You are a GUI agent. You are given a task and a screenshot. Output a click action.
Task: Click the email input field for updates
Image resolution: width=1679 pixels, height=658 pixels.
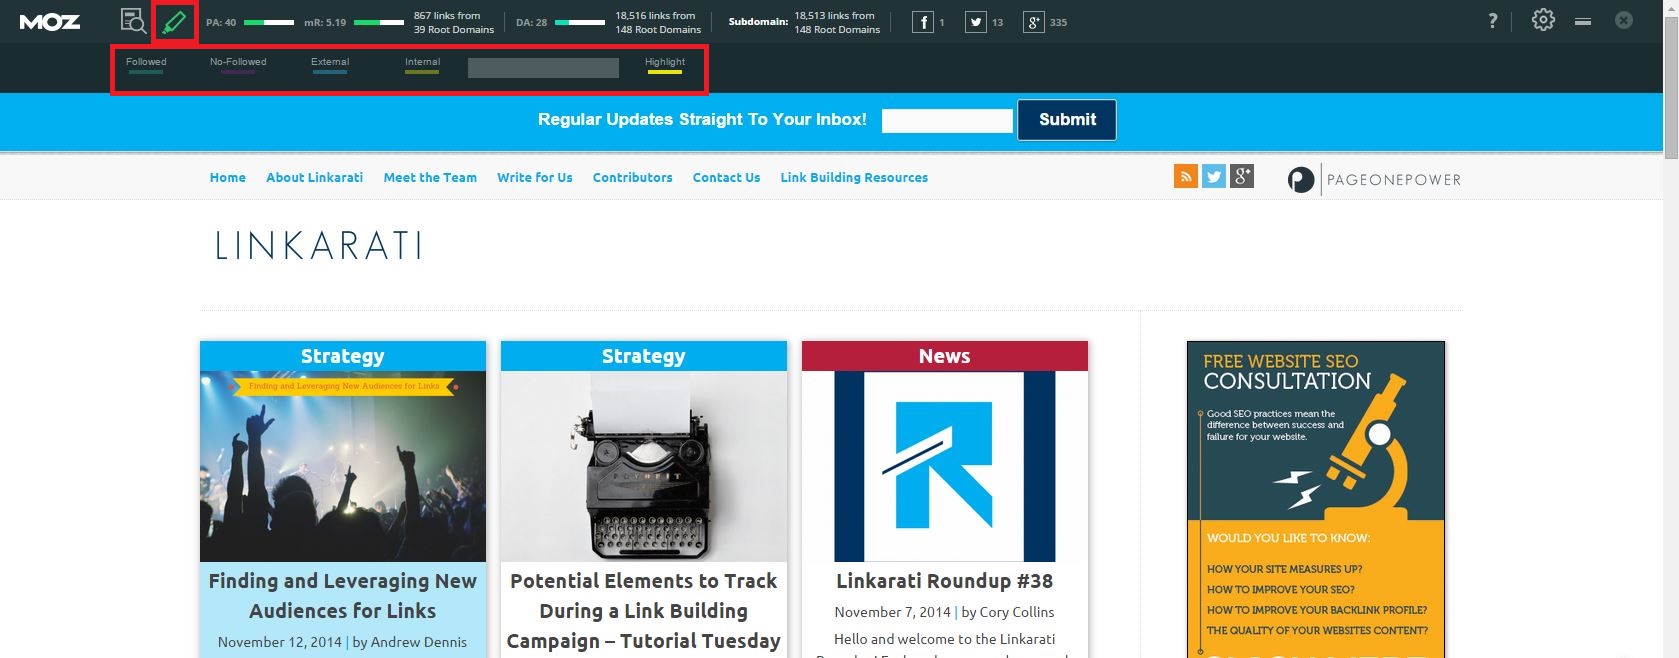click(946, 121)
